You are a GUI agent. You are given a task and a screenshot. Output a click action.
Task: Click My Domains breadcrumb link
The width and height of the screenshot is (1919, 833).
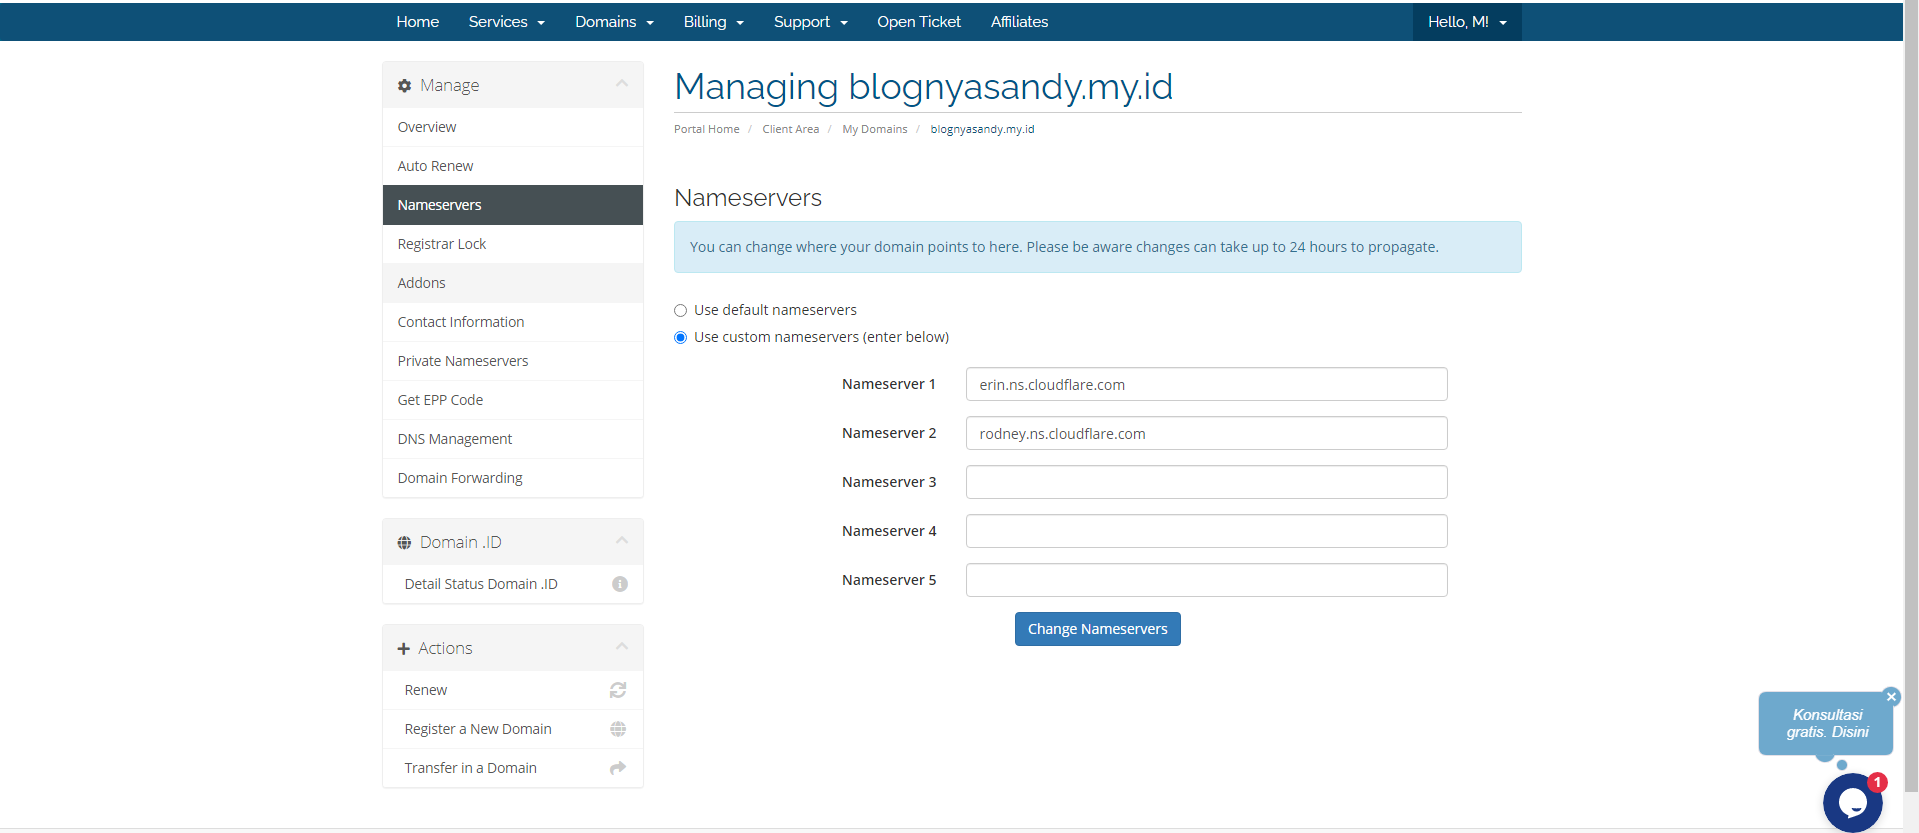(875, 129)
